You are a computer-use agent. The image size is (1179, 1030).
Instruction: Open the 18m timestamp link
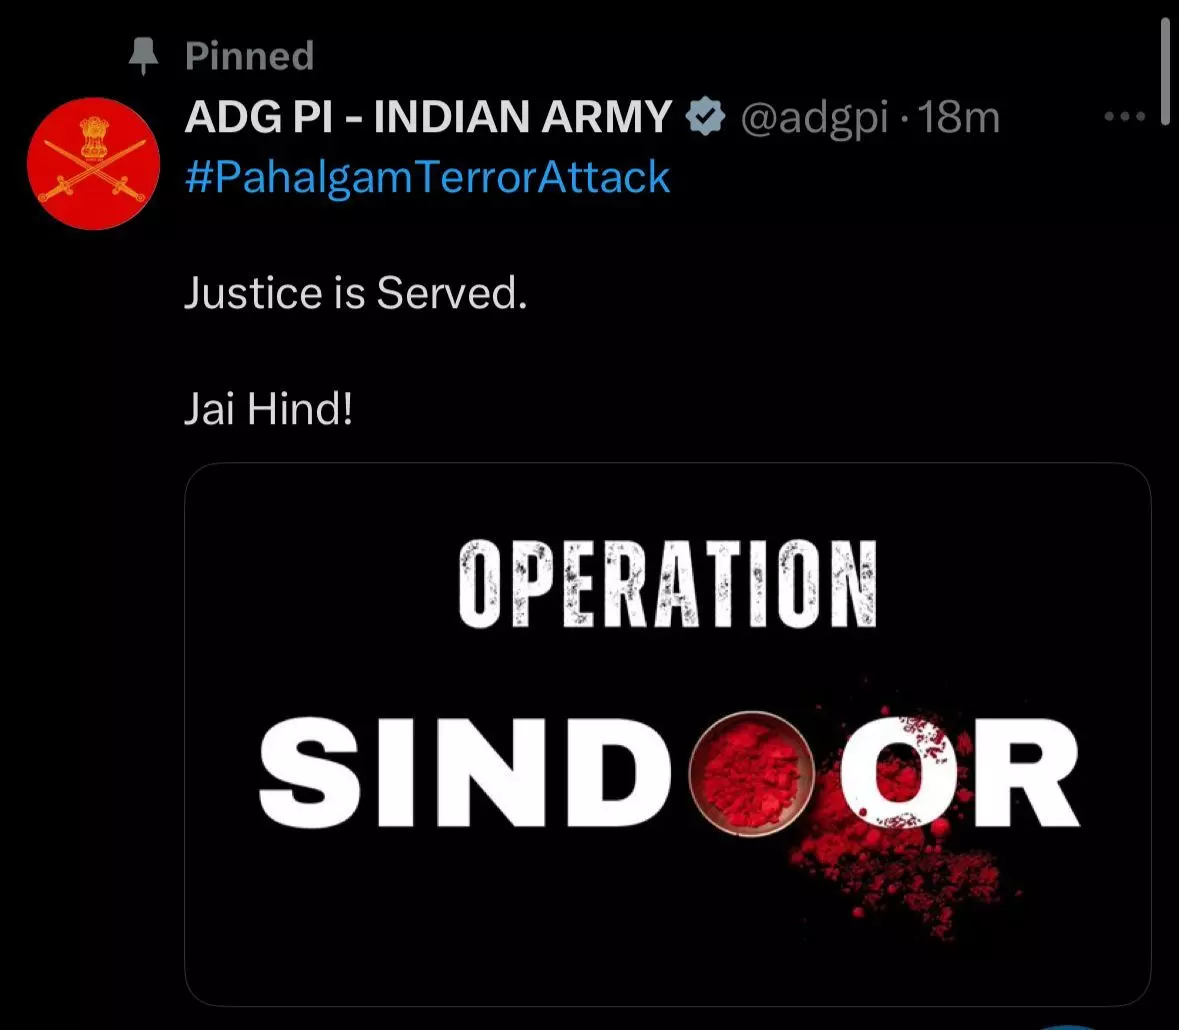tap(959, 117)
